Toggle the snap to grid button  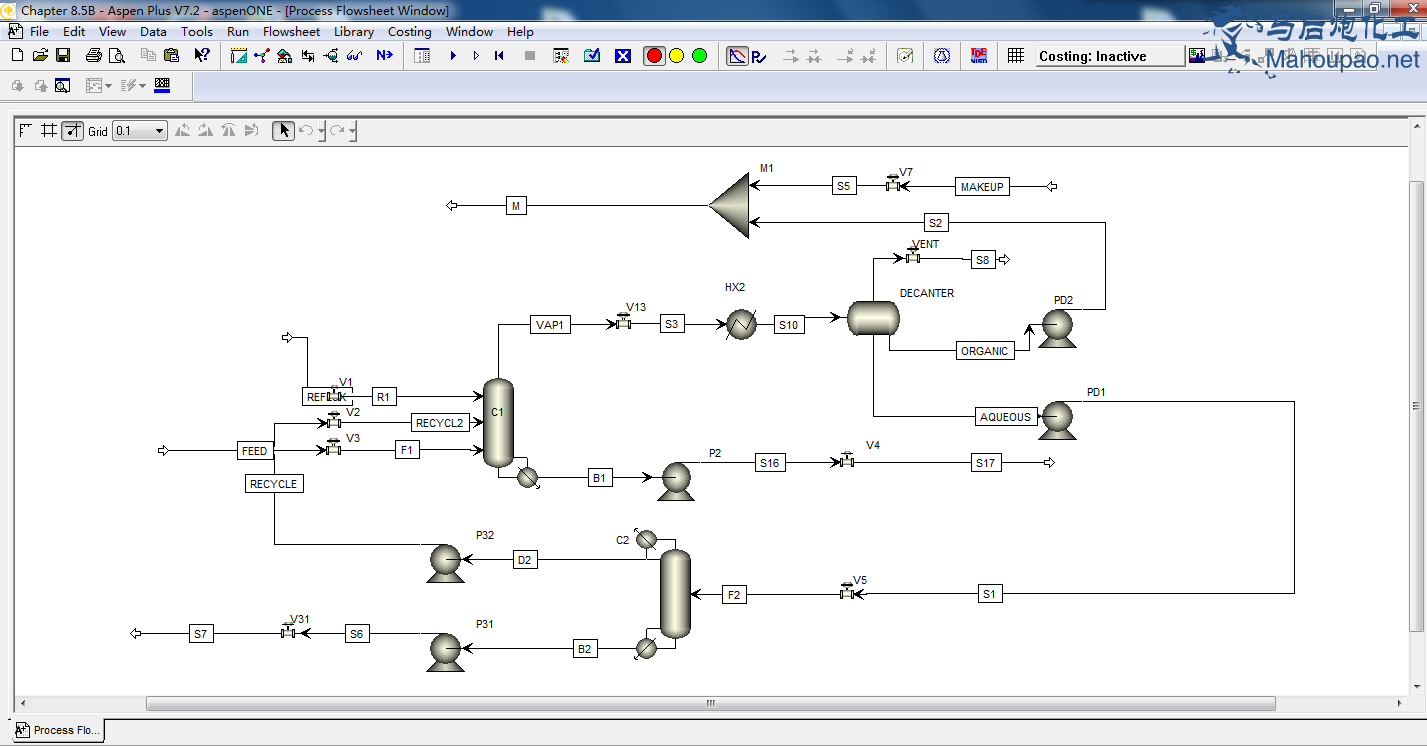[72, 131]
